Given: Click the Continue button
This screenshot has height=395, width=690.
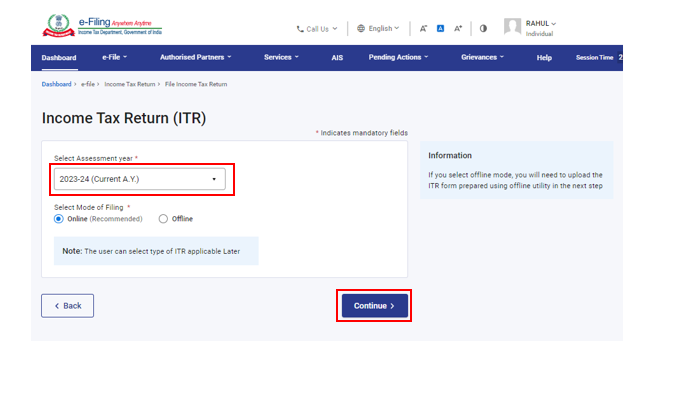Looking at the screenshot, I should pyautogui.click(x=374, y=306).
